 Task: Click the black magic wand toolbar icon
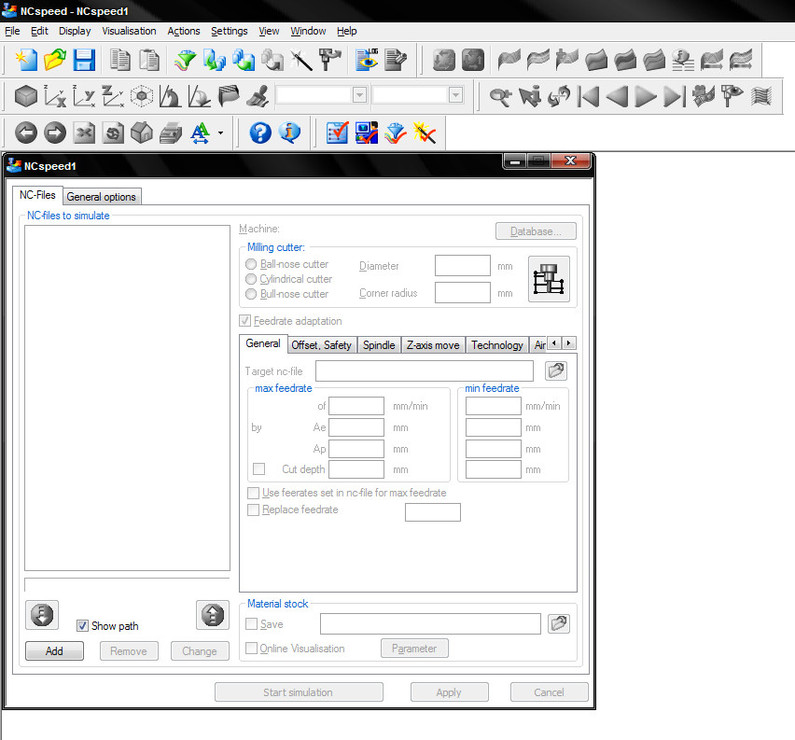tap(301, 60)
